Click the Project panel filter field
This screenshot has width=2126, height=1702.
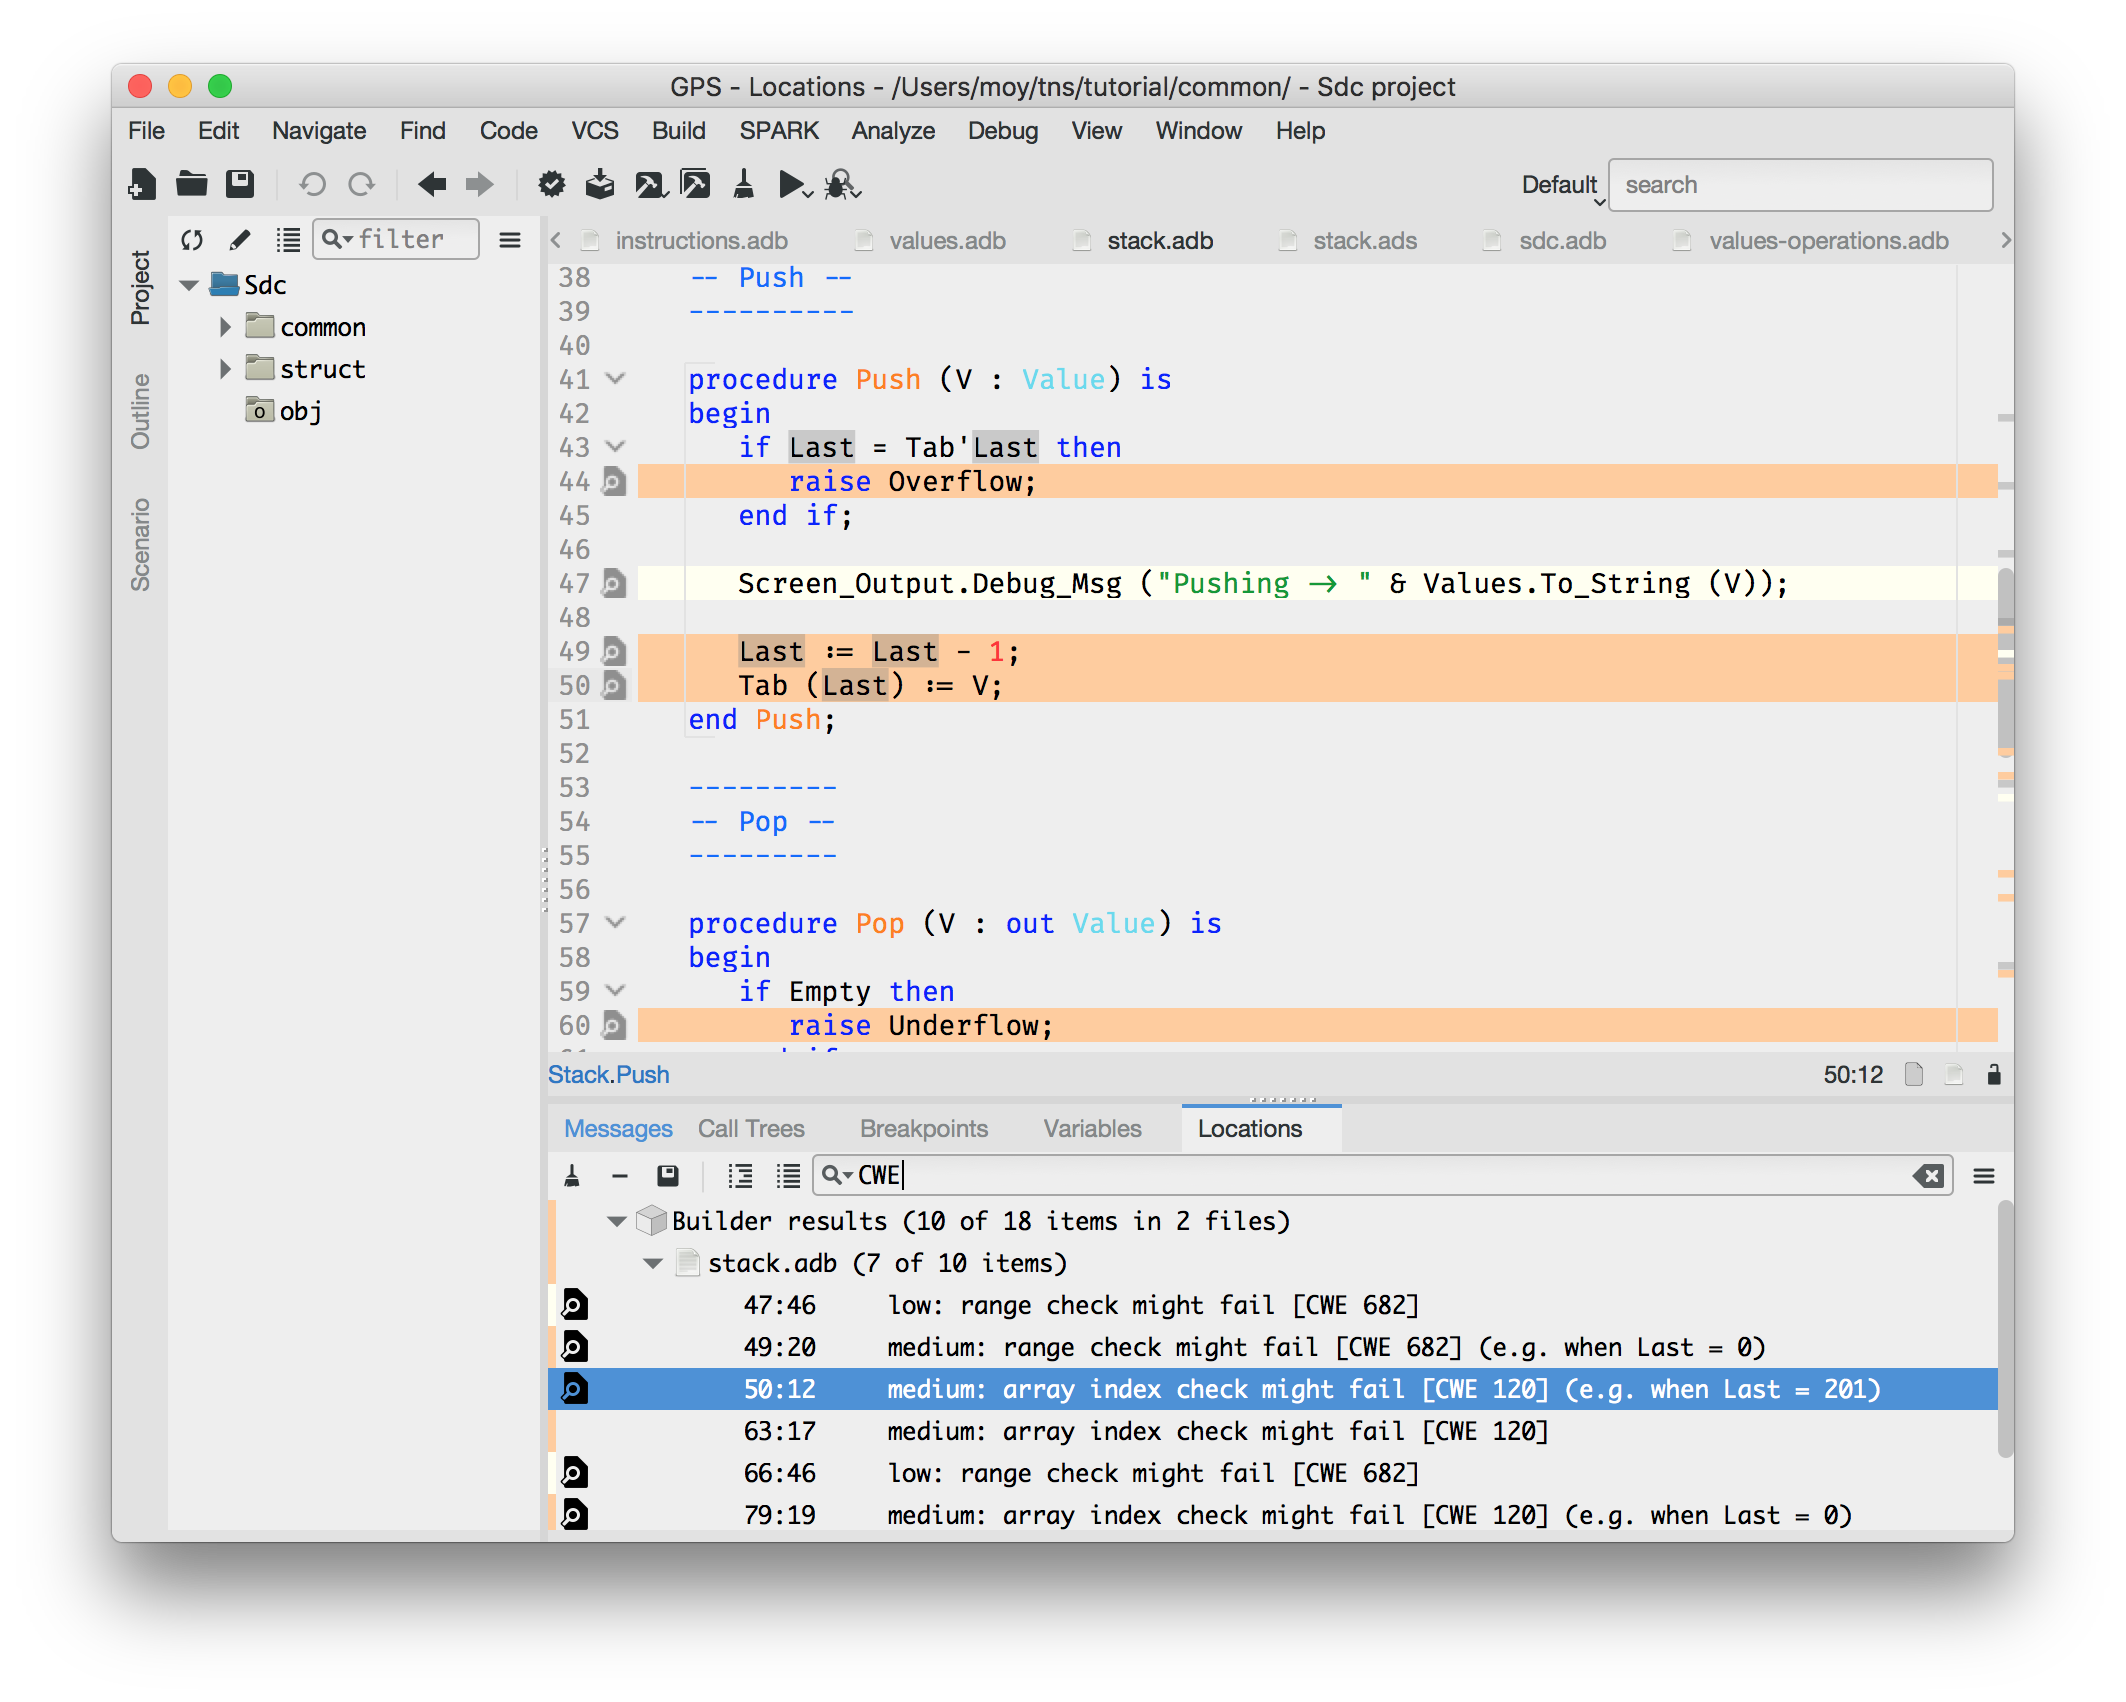click(396, 239)
